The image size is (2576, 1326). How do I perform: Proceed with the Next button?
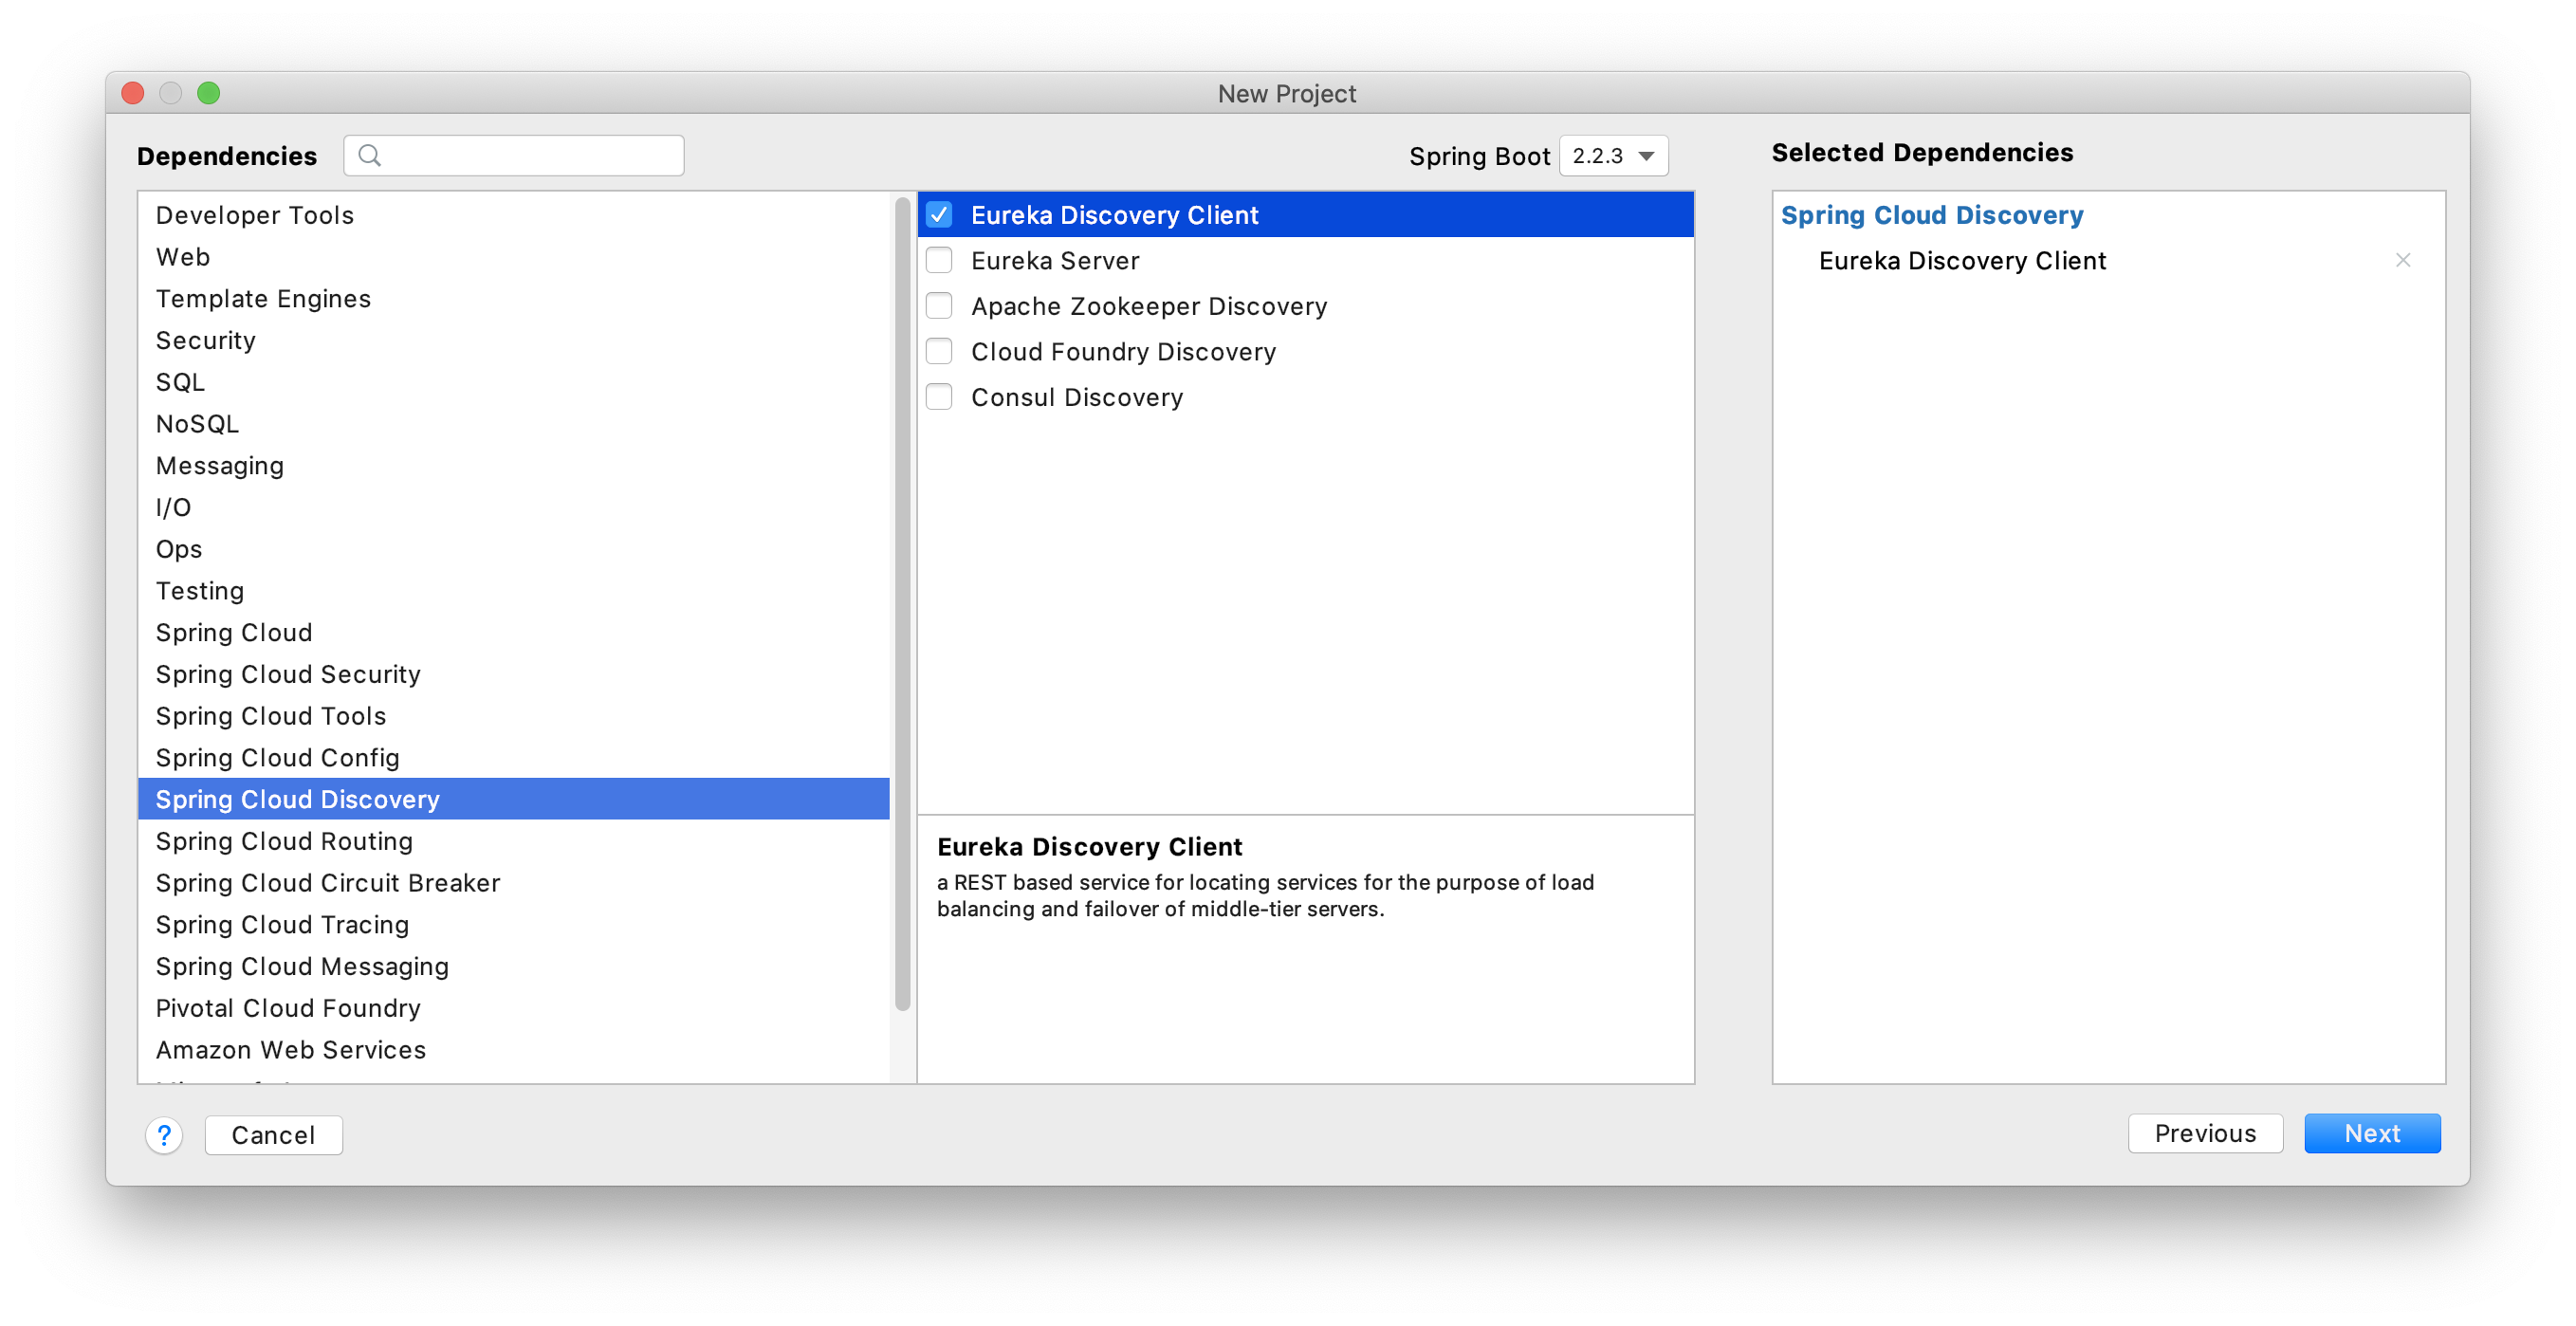tap(2371, 1134)
